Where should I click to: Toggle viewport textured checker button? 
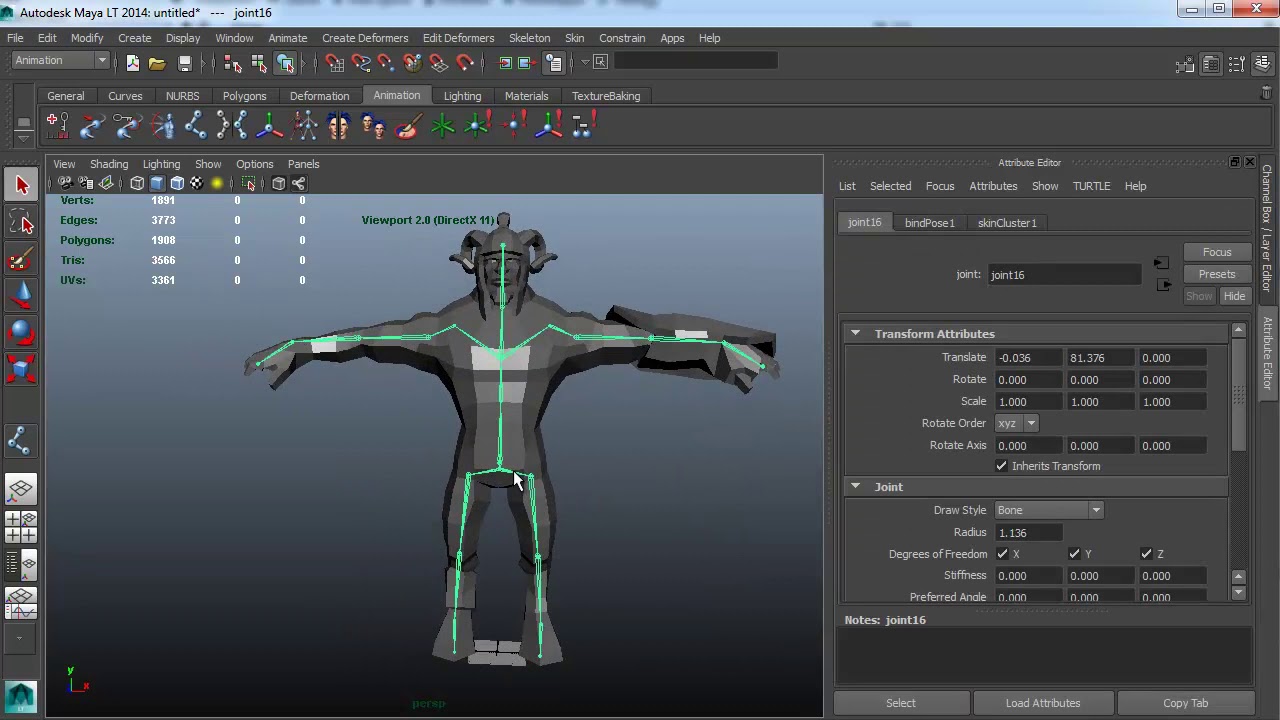(x=197, y=183)
